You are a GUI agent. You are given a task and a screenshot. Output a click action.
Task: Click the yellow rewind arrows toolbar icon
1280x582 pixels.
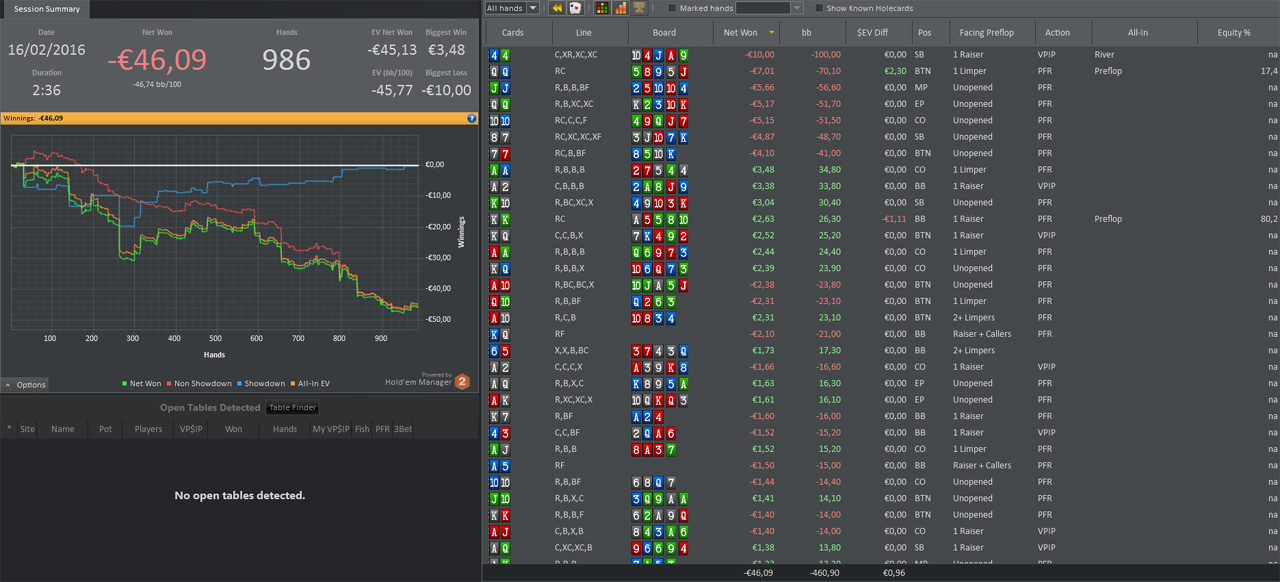click(x=557, y=8)
